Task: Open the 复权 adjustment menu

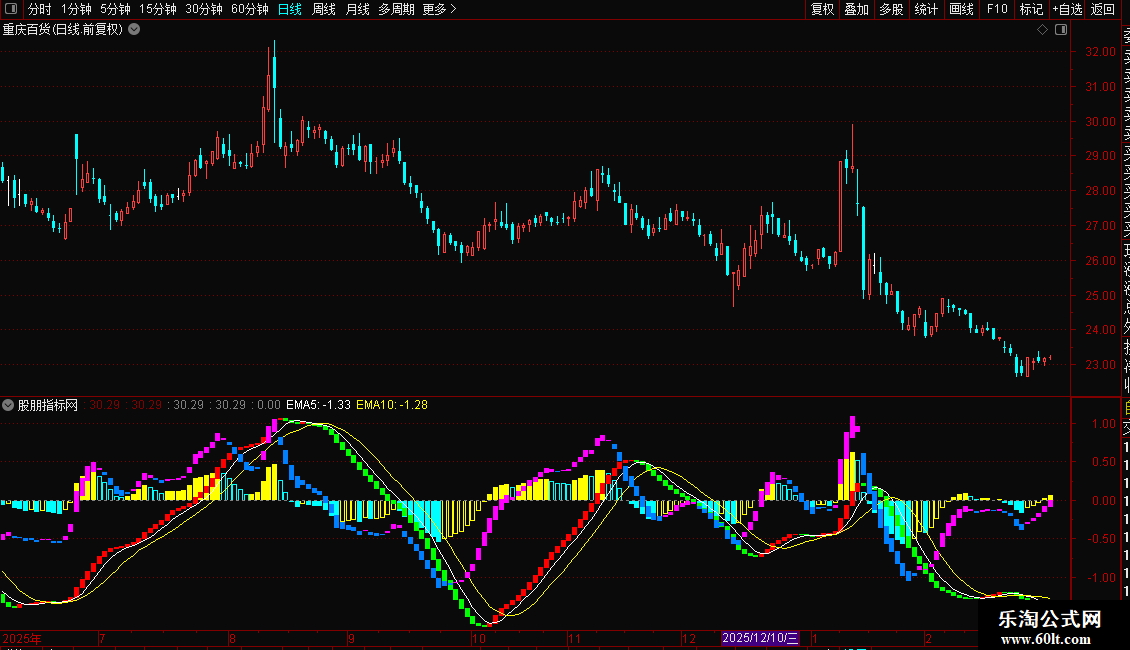Action: [x=822, y=9]
